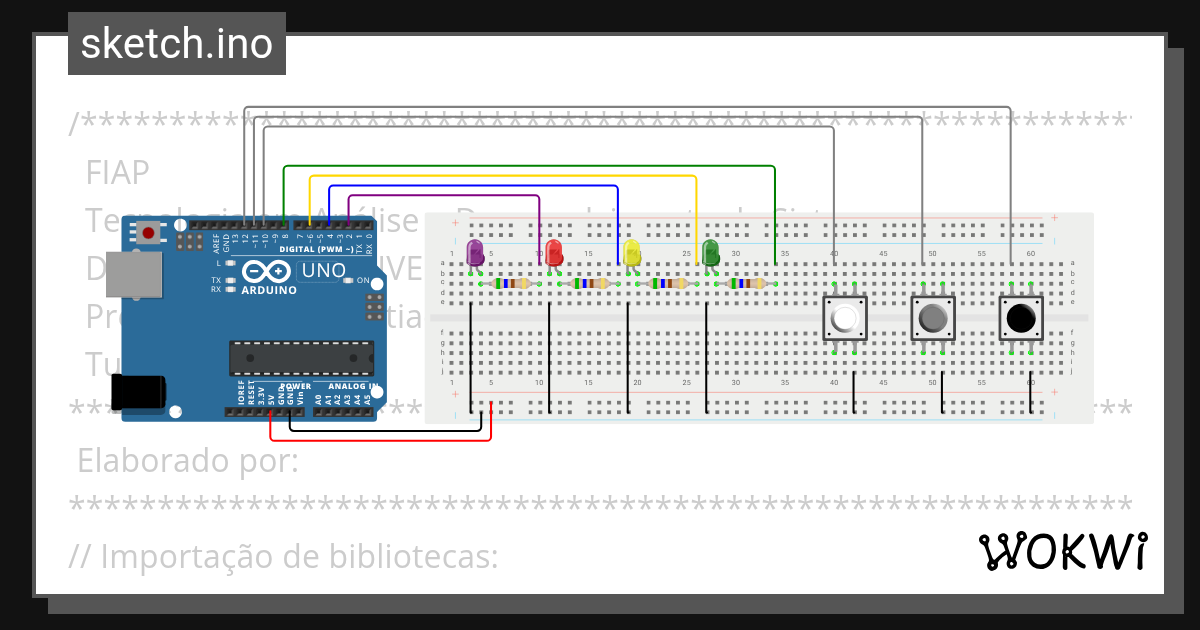Select the red 5V power wire
Viewport: 1200px width, 630px height.
[380, 439]
